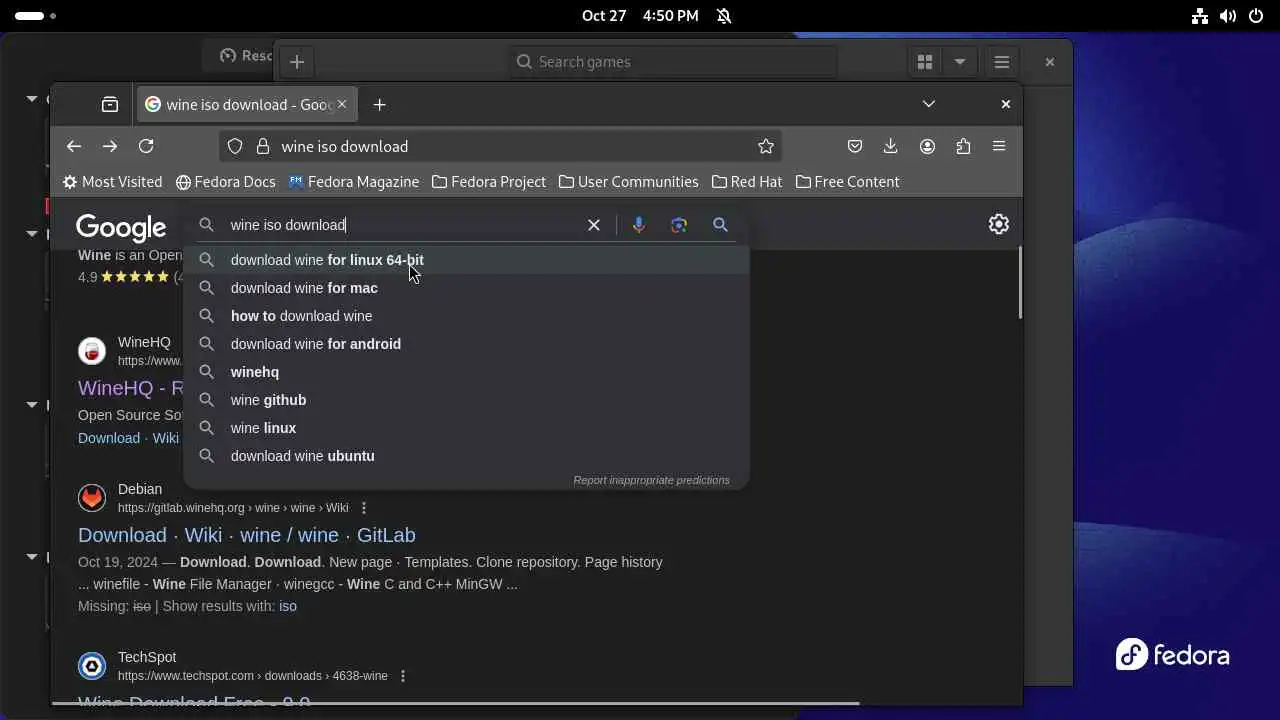Open the Save to Pocket icon

[855, 146]
